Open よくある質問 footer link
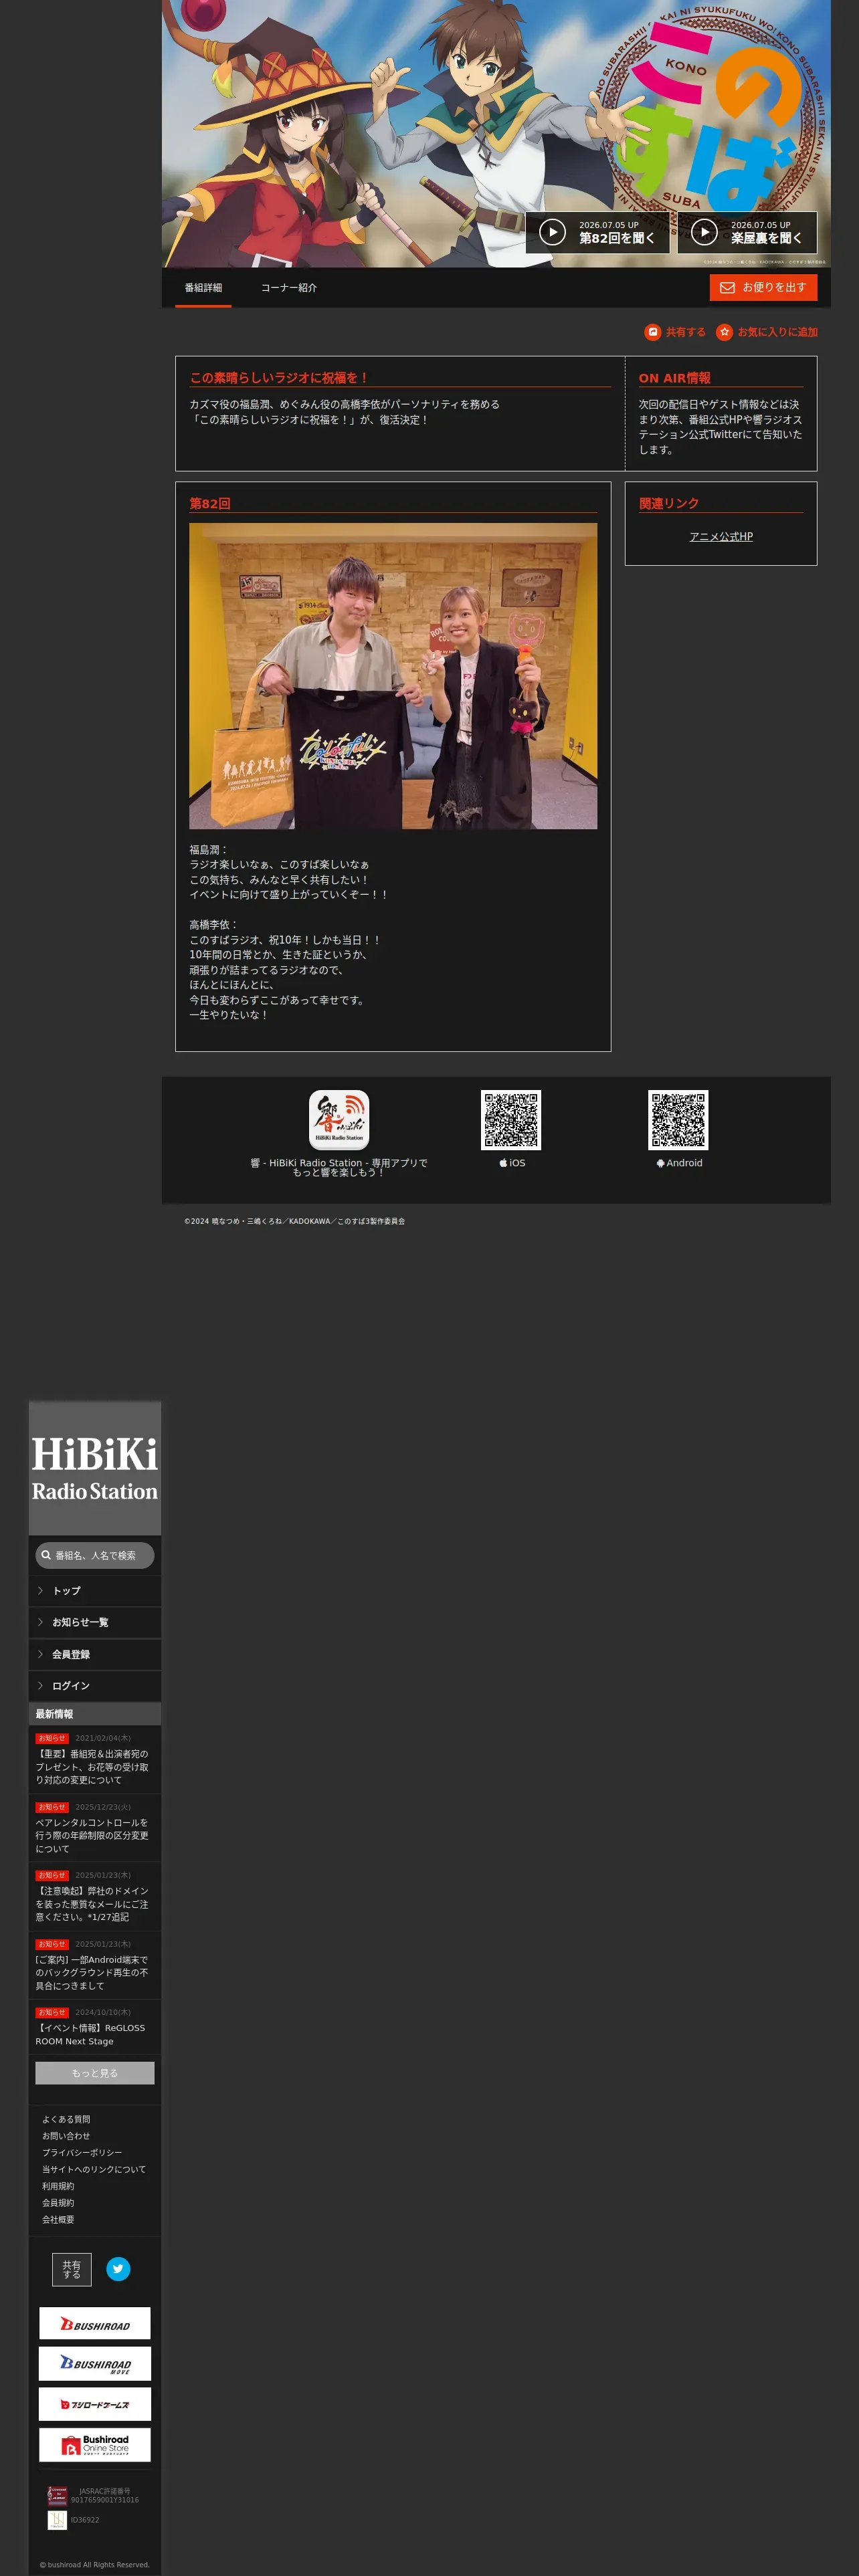Image resolution: width=859 pixels, height=2576 pixels. [66, 2119]
